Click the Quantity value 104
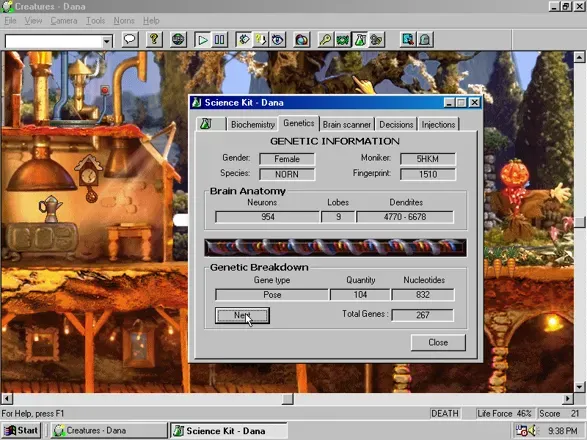 360,295
